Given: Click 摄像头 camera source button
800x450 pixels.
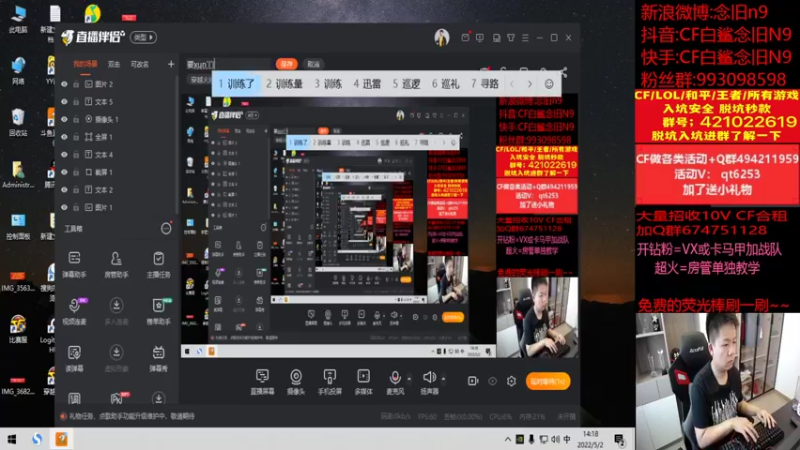Looking at the screenshot, I should pos(296,382).
